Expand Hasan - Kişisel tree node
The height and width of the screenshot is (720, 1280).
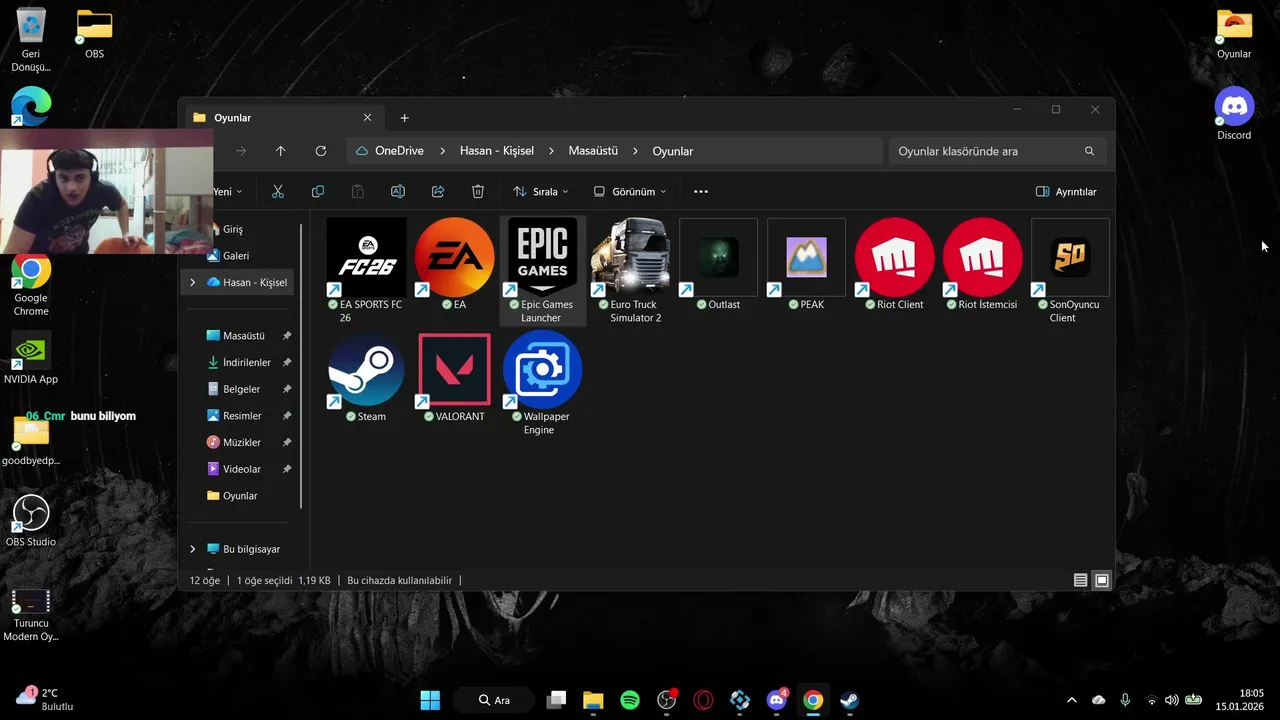click(x=192, y=282)
